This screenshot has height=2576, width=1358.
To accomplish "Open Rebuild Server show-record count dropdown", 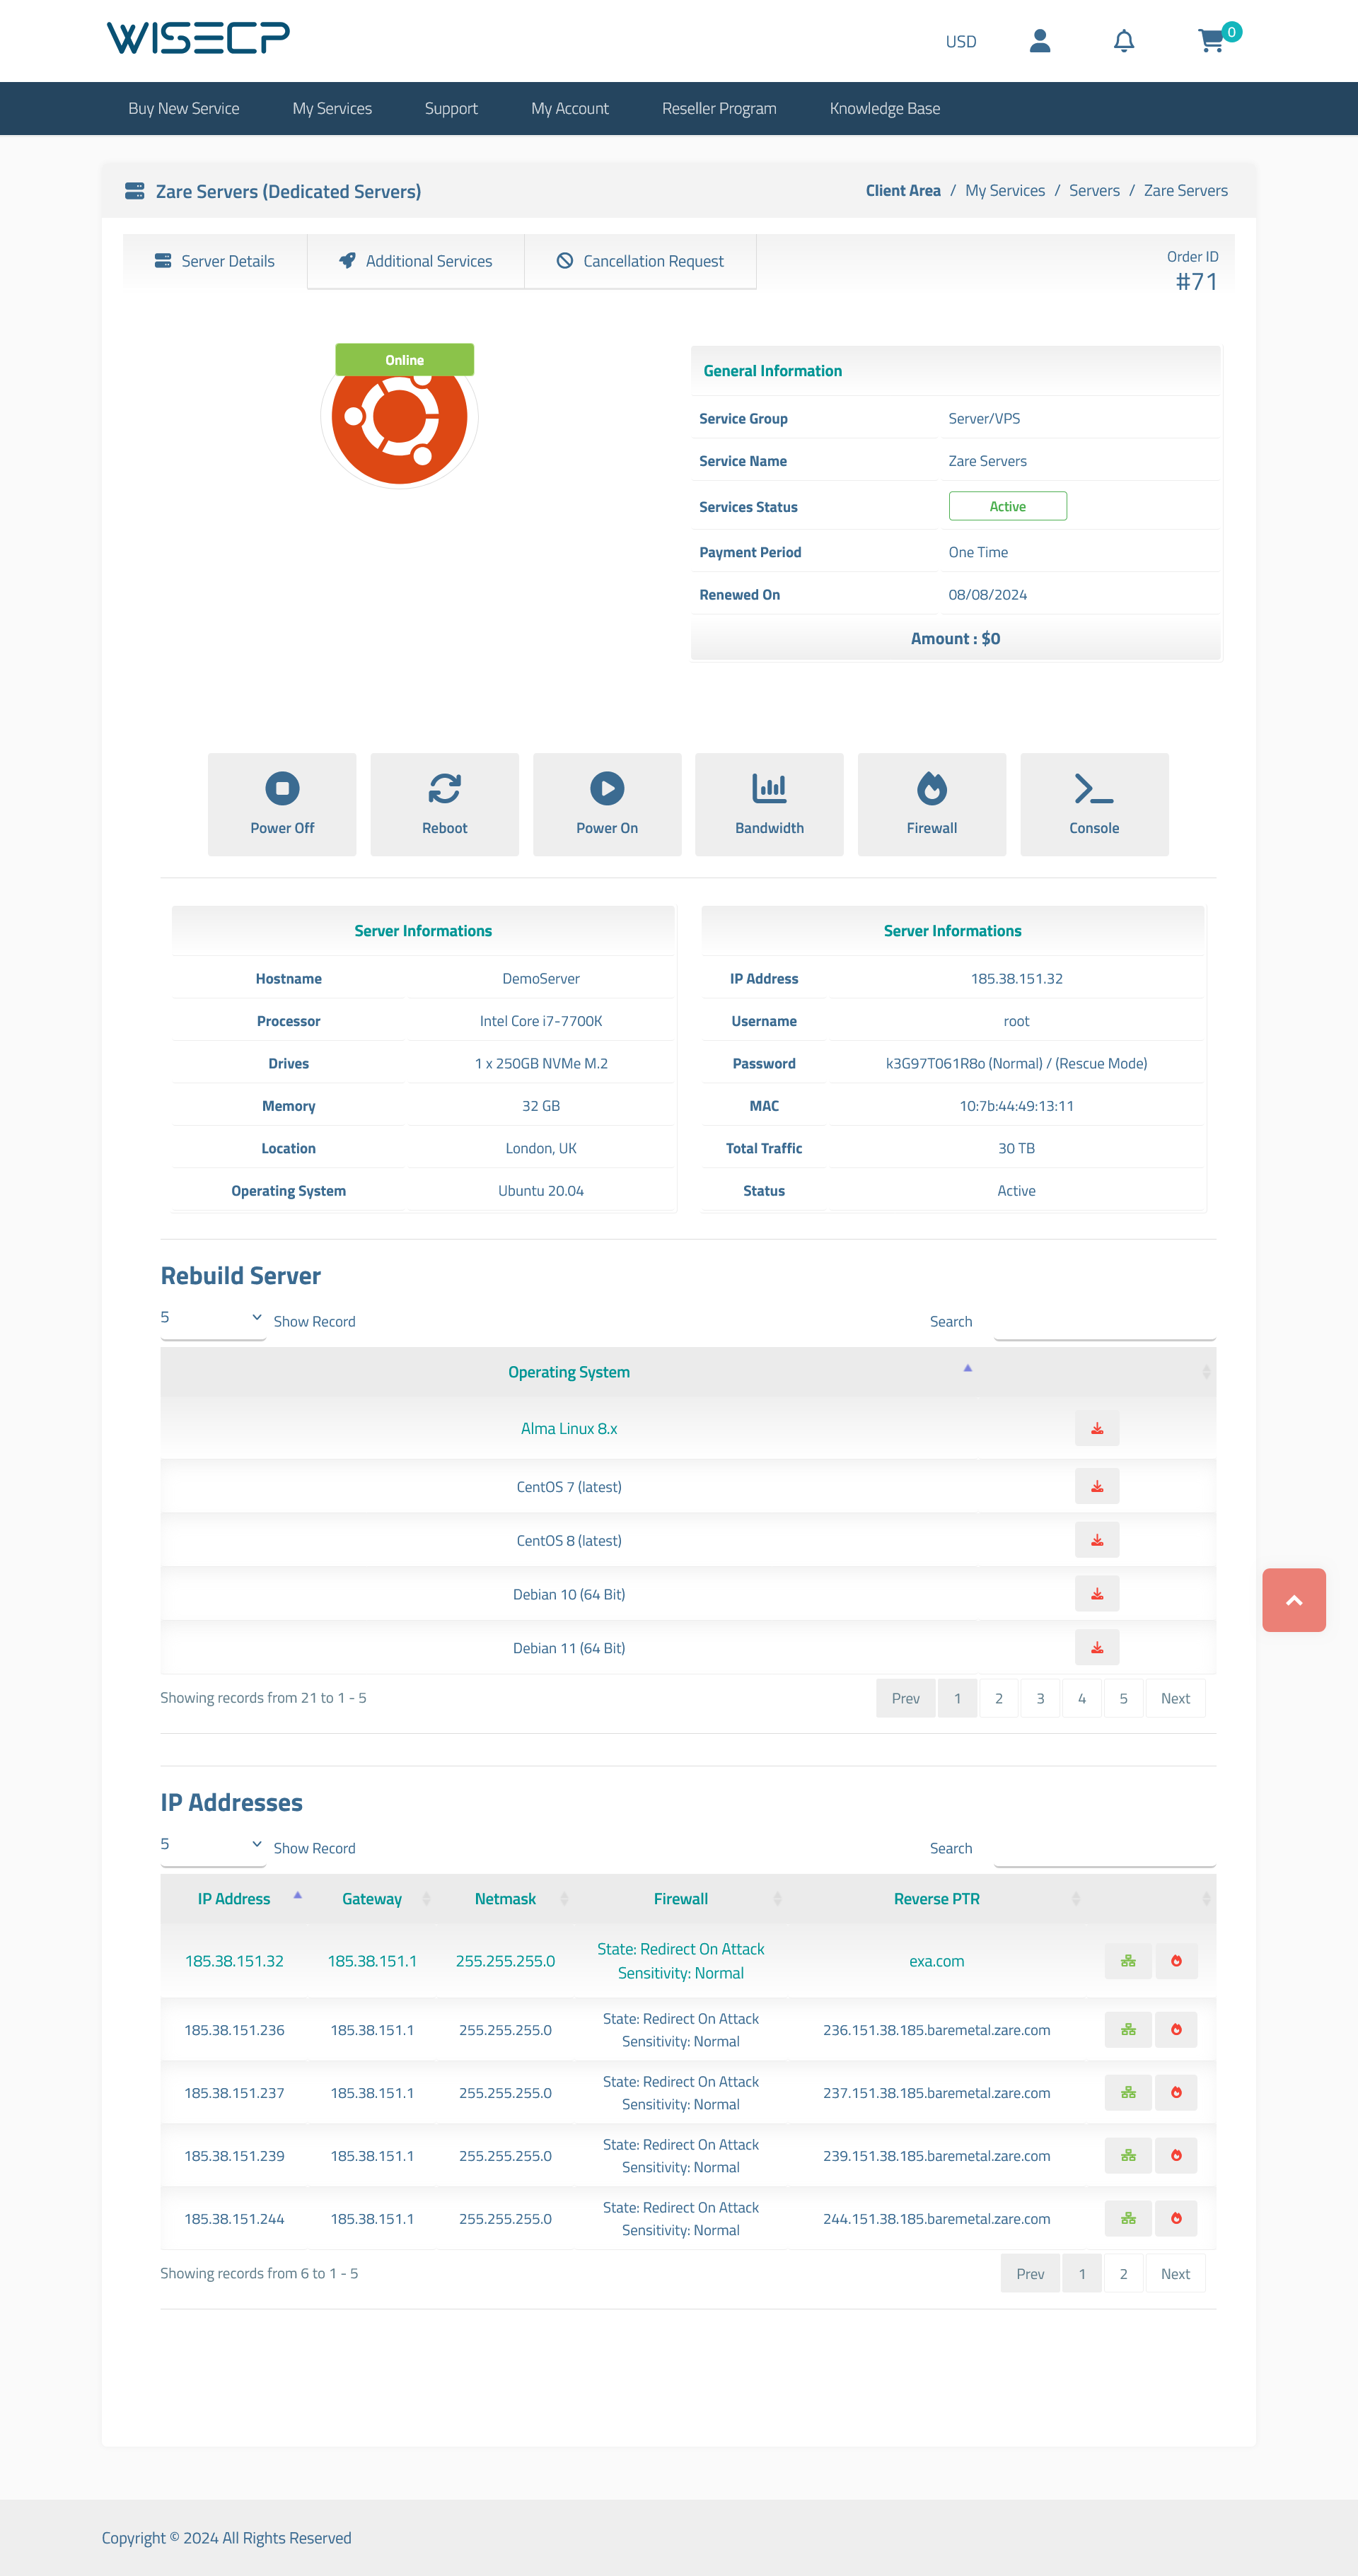I will (213, 1318).
